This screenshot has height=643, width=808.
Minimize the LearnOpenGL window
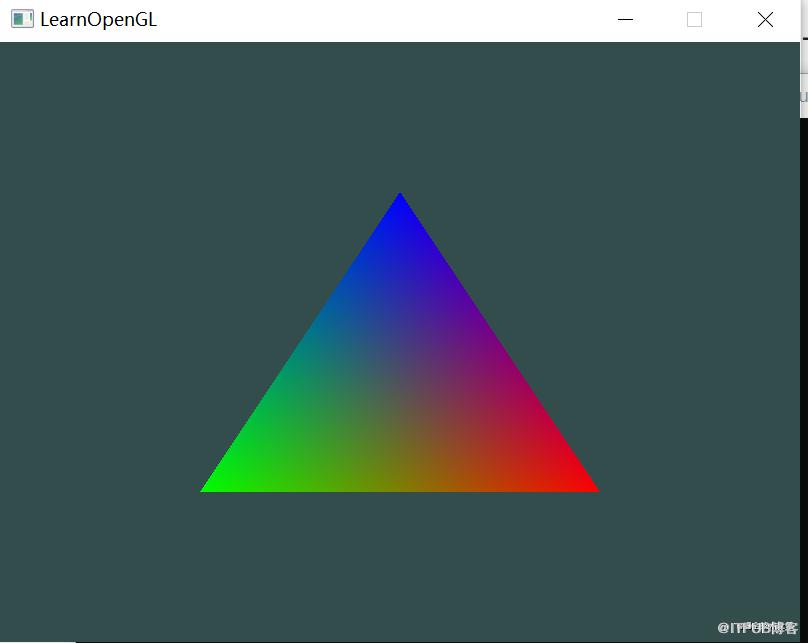pyautogui.click(x=625, y=20)
